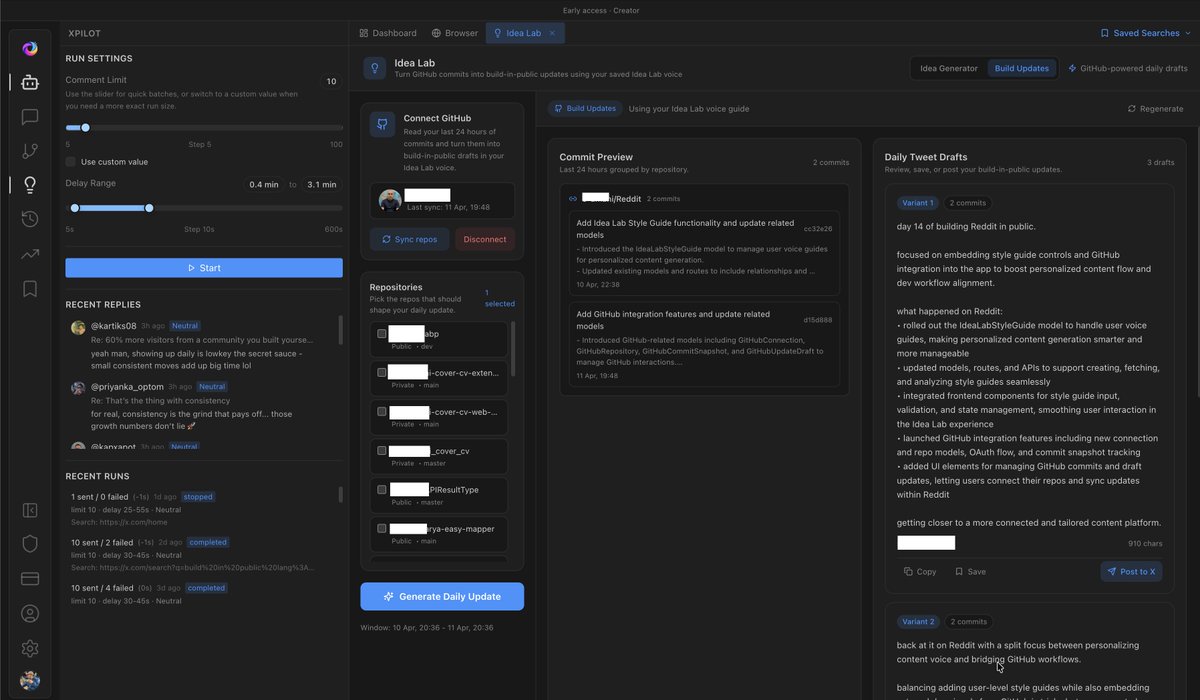Click the Variant 1 badge
Image resolution: width=1200 pixels, height=700 pixels.
click(917, 203)
